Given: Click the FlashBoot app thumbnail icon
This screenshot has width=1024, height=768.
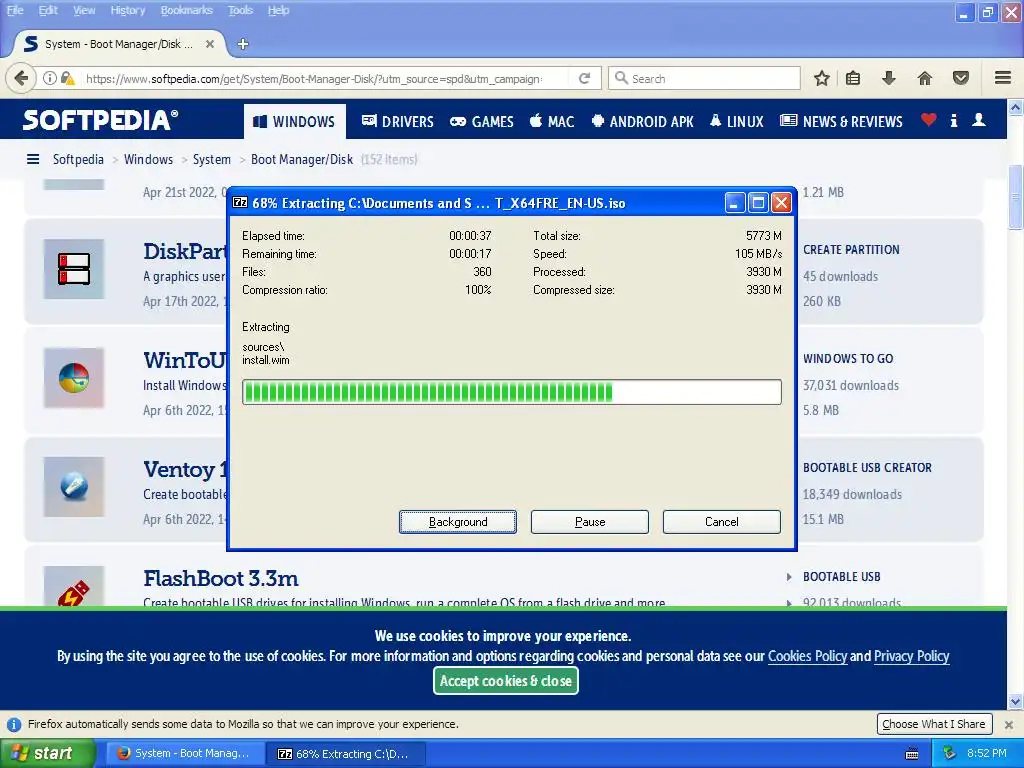Looking at the screenshot, I should [74, 586].
